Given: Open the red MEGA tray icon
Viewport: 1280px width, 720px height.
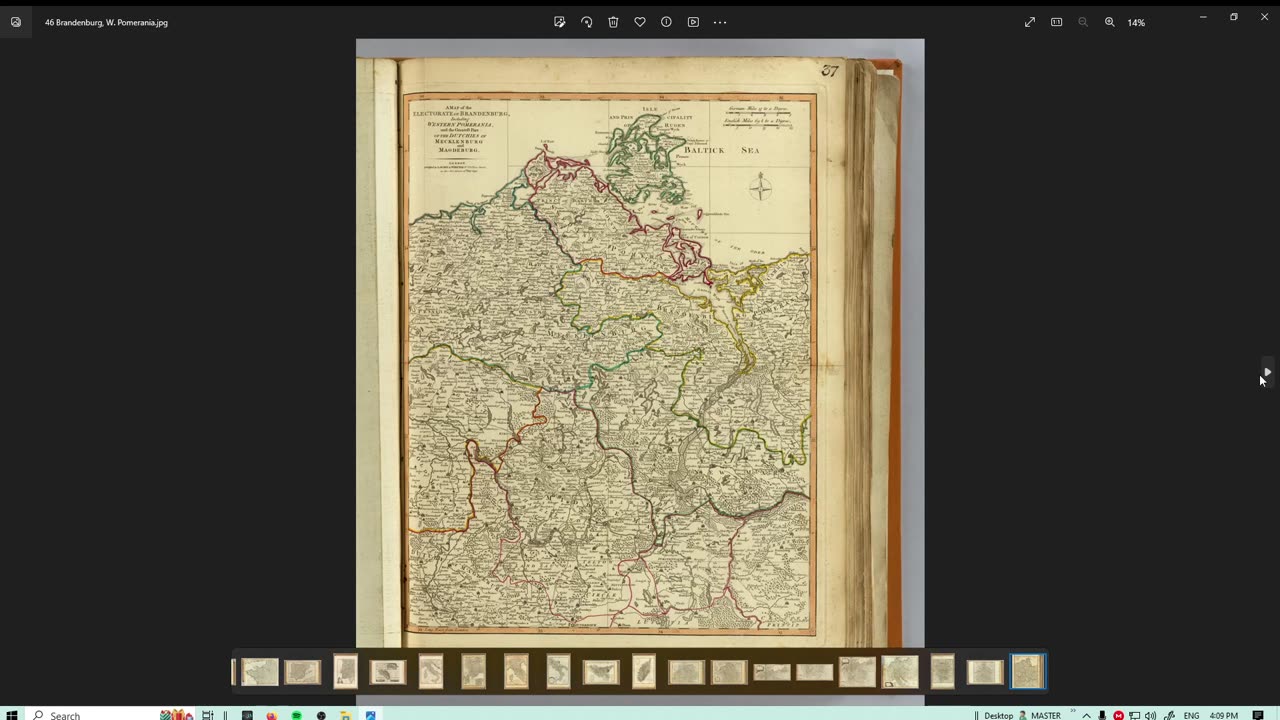Looking at the screenshot, I should click(1118, 715).
